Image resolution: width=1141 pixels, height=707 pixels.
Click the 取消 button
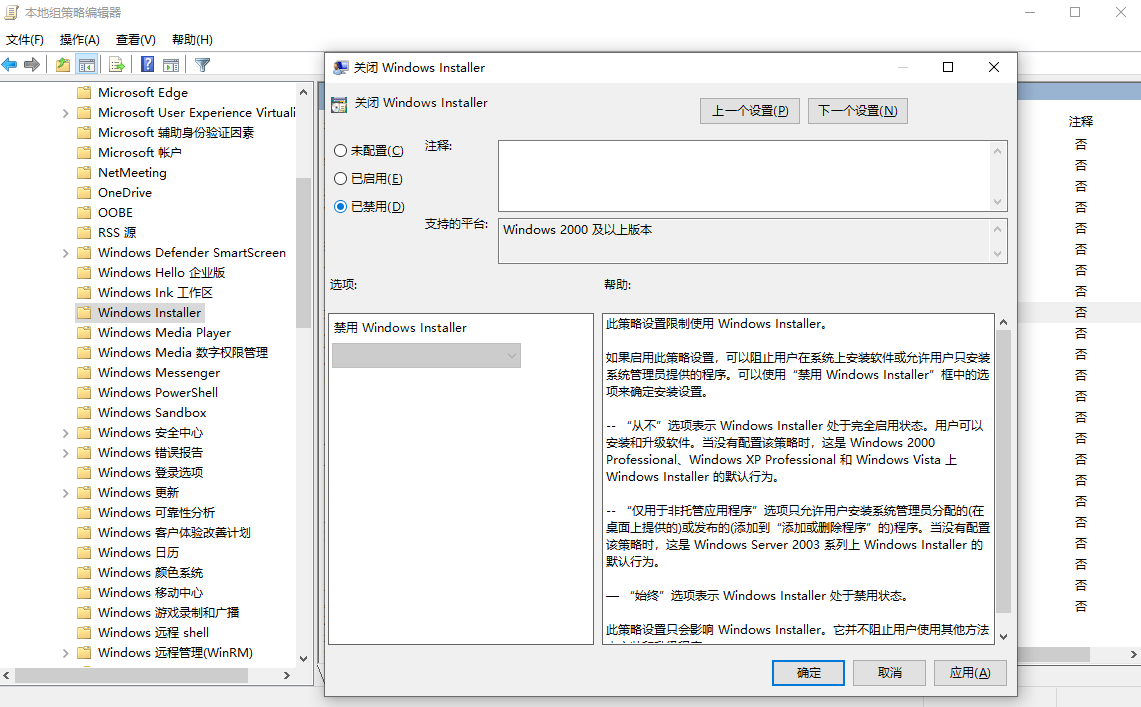tap(889, 673)
